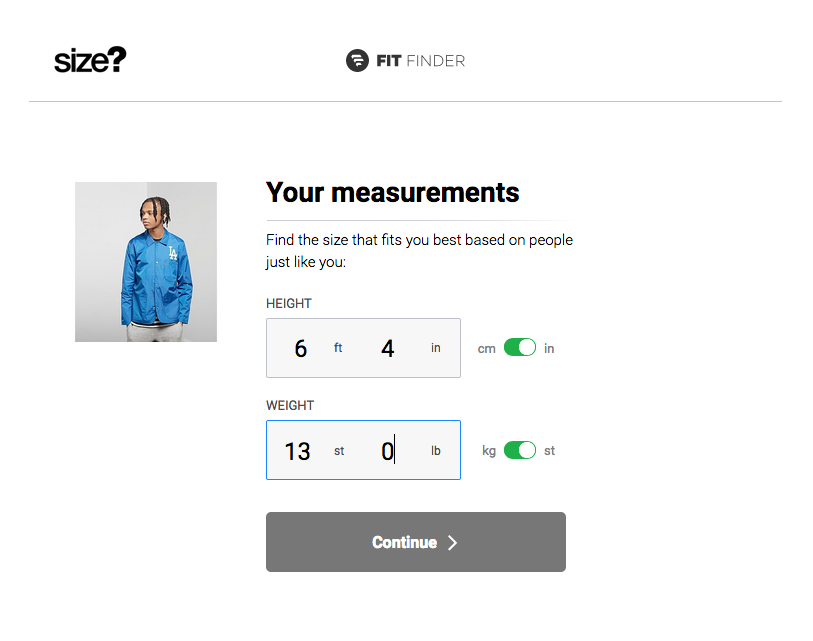
Task: Focus the weight stone field showing 13
Action: [298, 451]
